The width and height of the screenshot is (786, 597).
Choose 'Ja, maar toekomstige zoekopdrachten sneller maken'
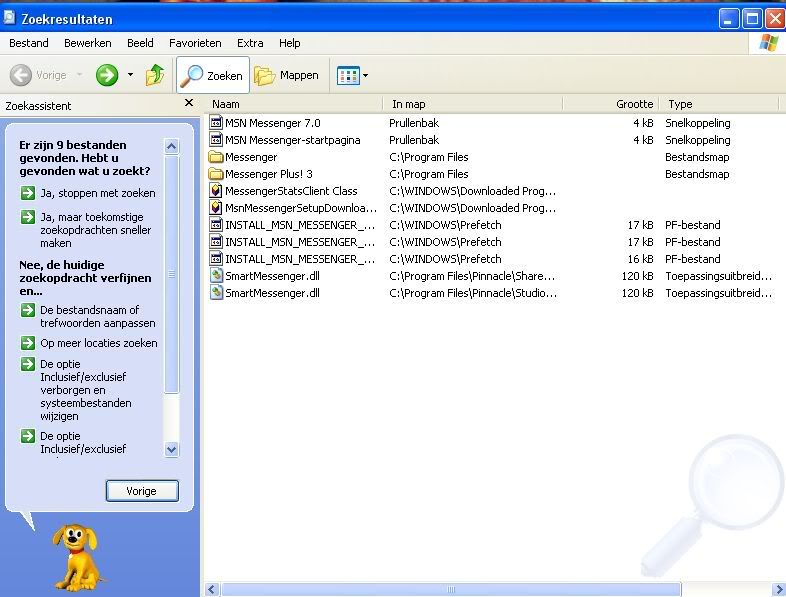(95, 230)
